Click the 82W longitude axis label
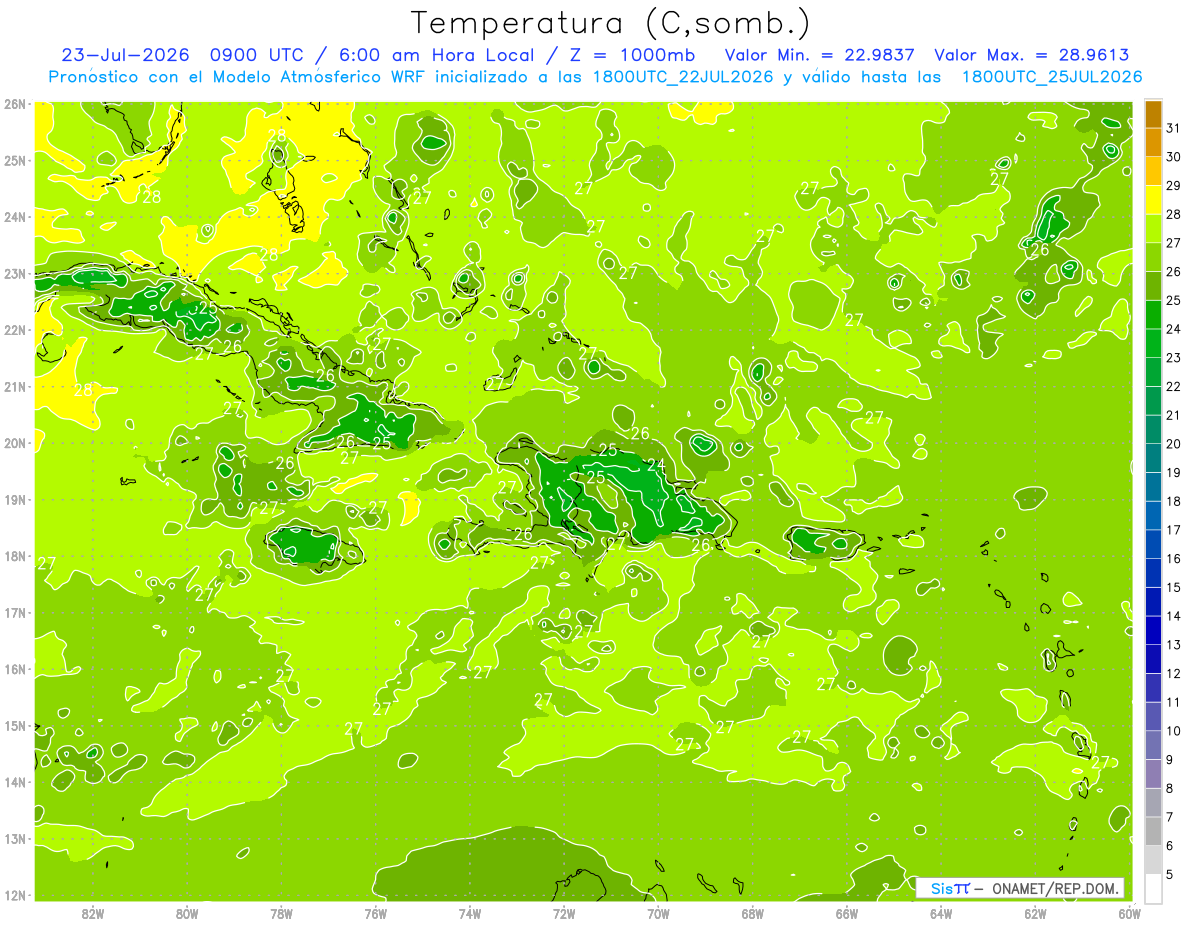The width and height of the screenshot is (1200, 927). coord(93,913)
